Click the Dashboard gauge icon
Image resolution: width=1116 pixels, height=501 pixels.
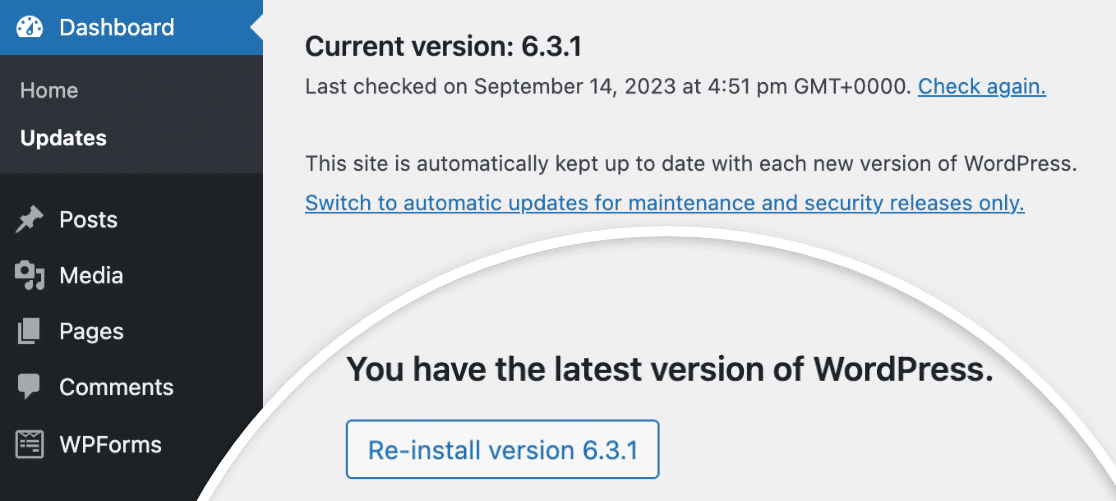[x=30, y=28]
